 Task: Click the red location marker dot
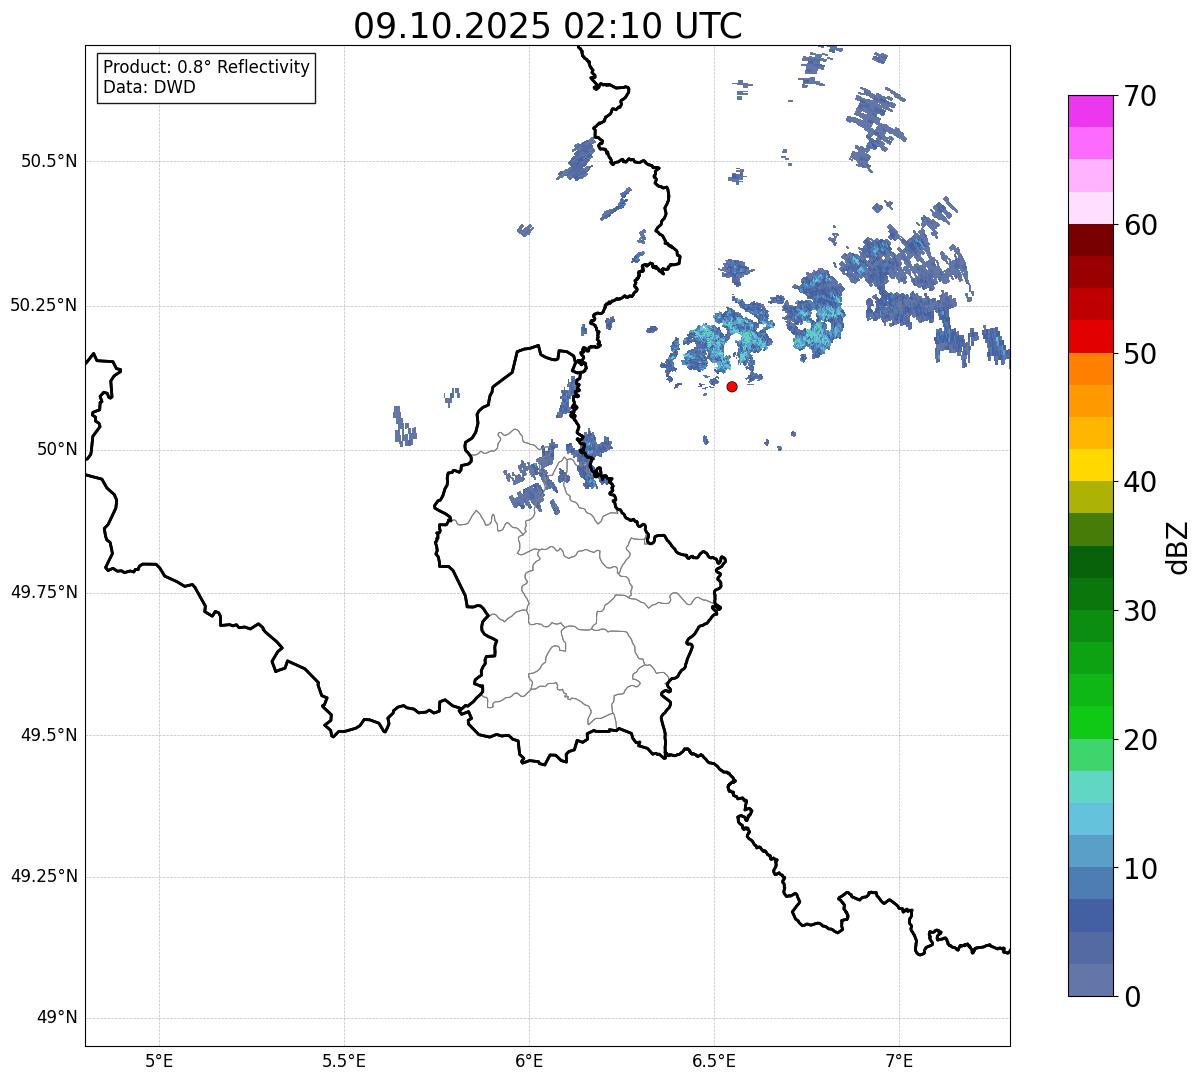732,386
